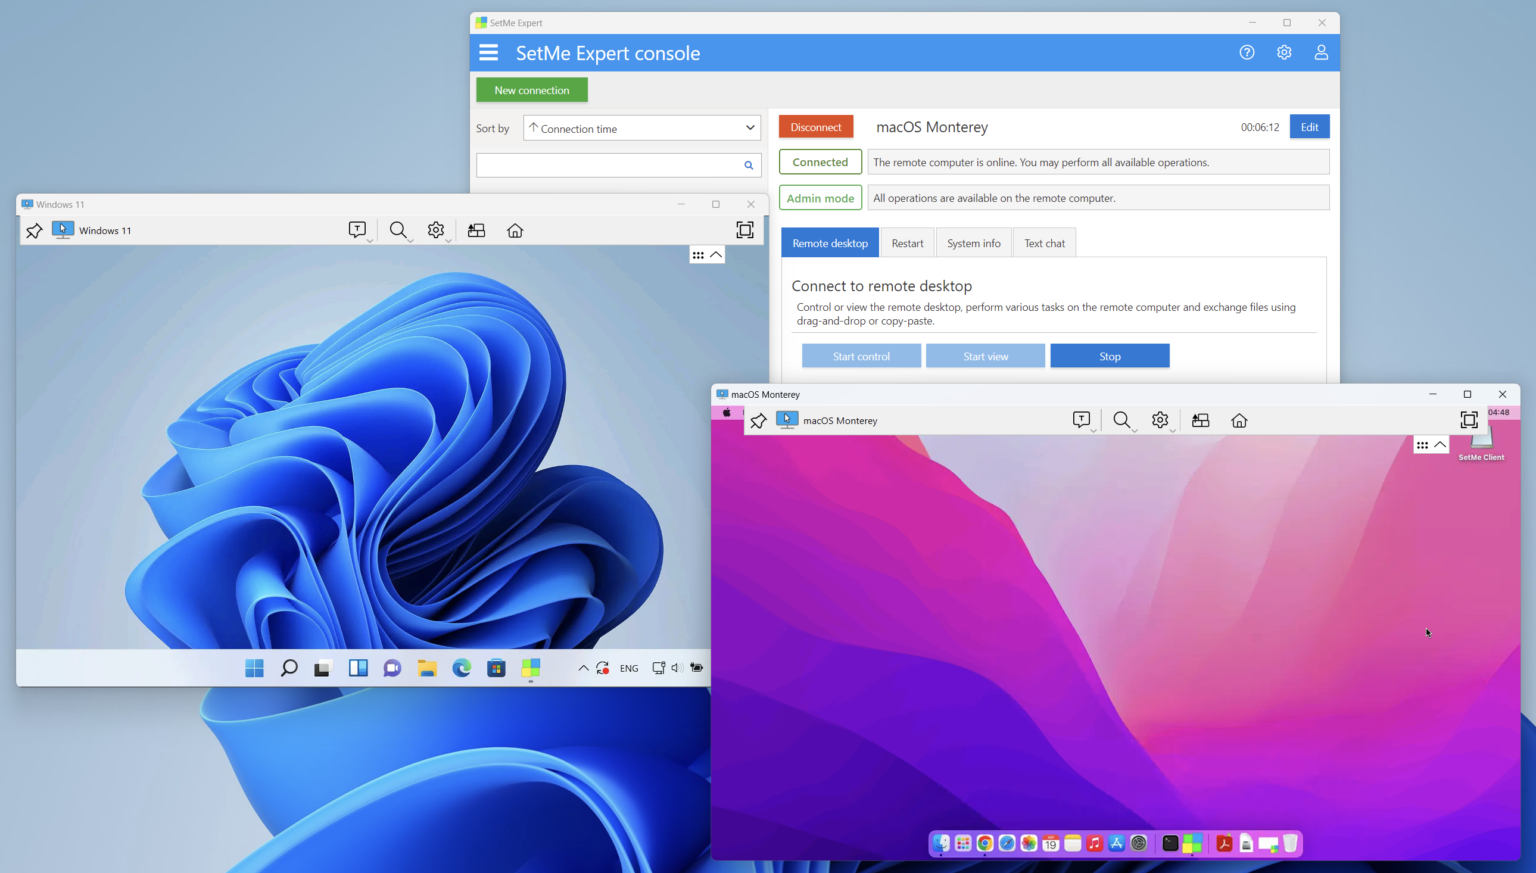
Task: Launch Safari from the remote macOS dock
Action: point(1007,843)
